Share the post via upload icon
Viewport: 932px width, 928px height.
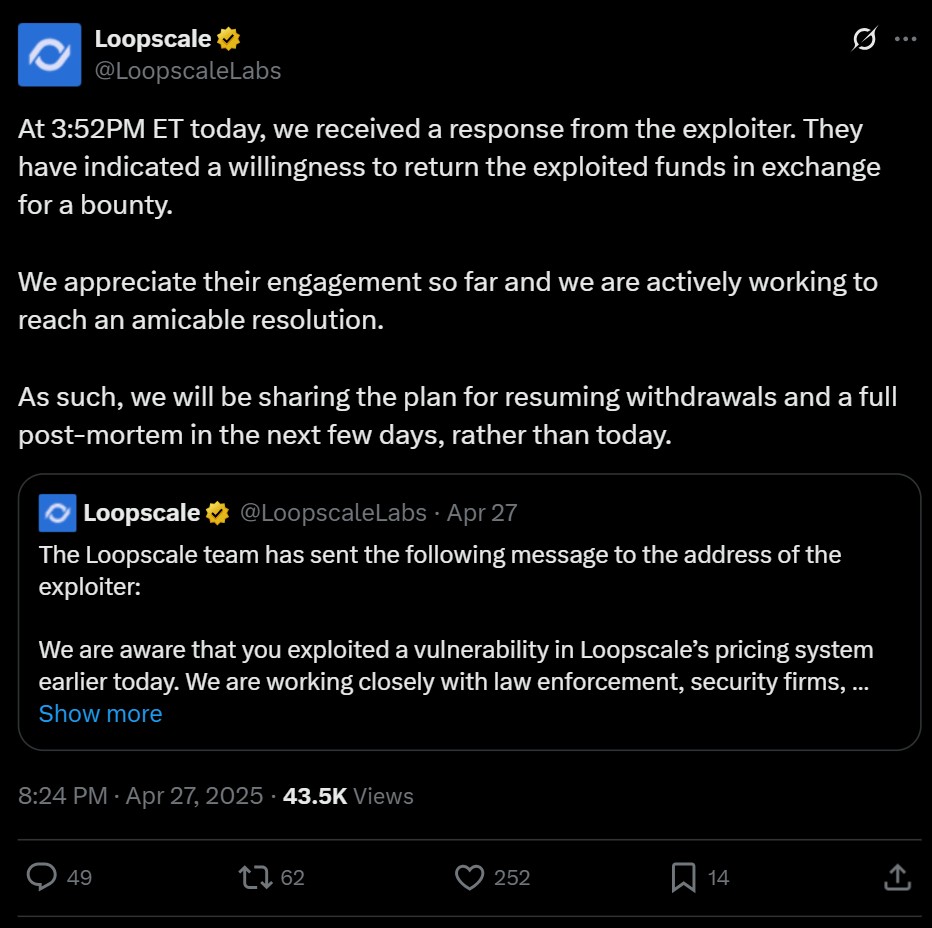[897, 877]
